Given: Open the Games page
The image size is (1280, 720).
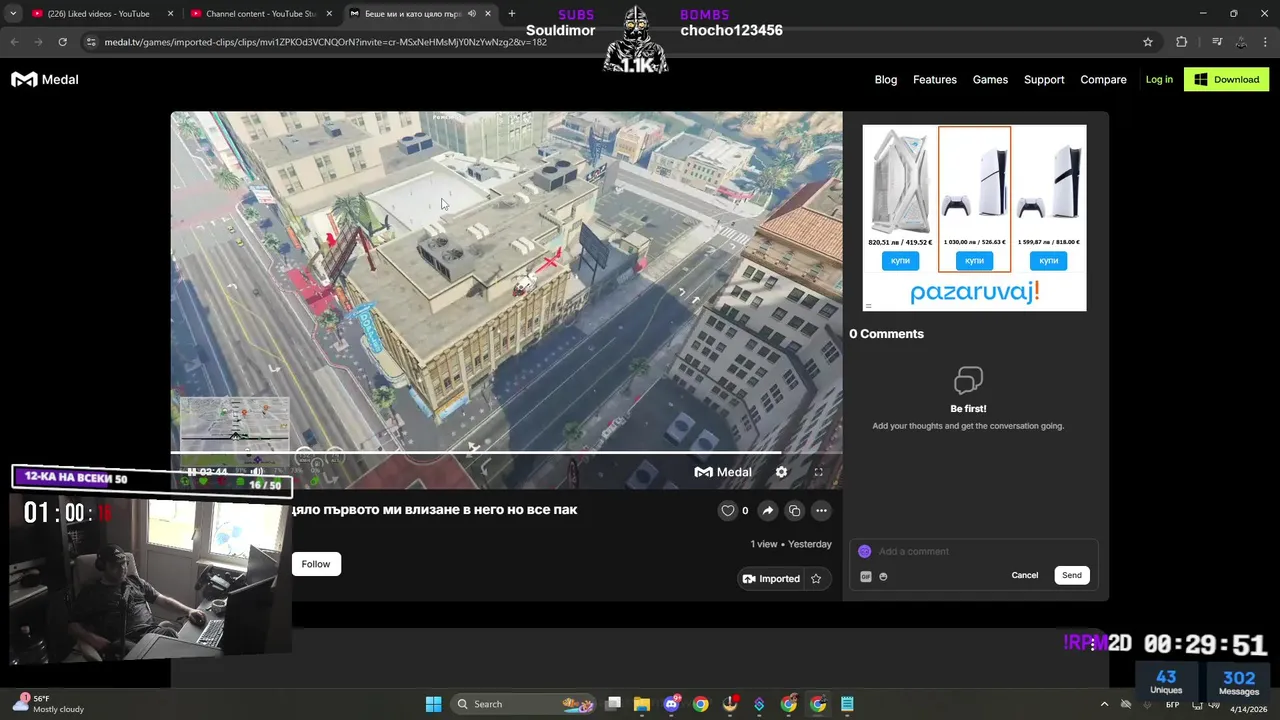Looking at the screenshot, I should pos(990,79).
